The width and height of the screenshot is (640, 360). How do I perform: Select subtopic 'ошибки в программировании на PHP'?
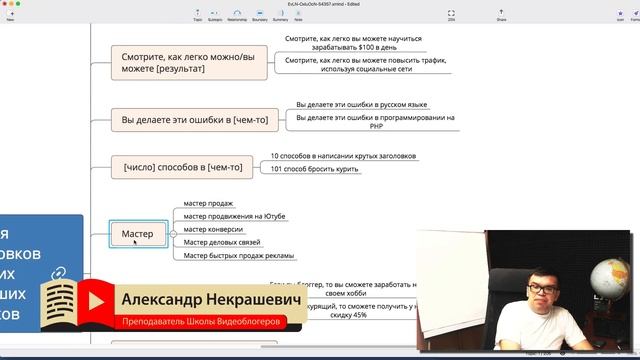(376, 122)
